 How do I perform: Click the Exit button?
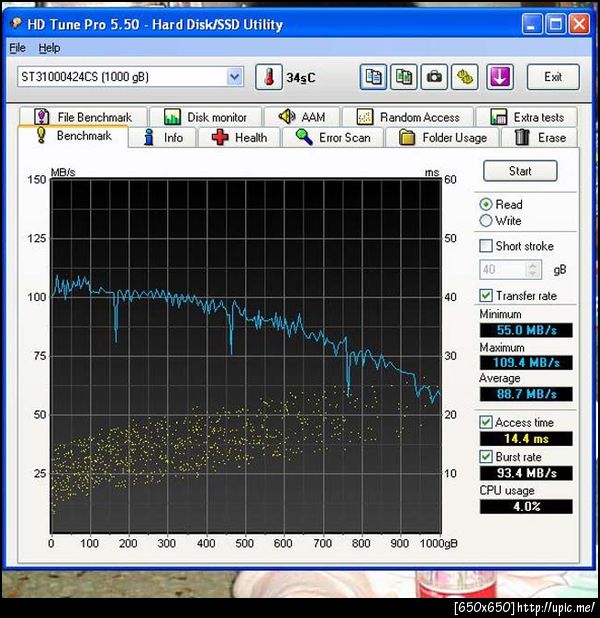(553, 77)
